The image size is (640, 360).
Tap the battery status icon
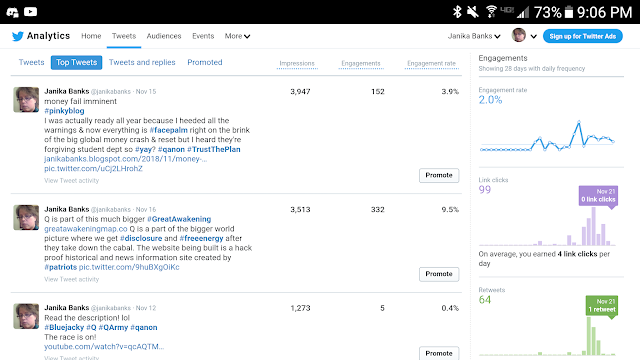tap(569, 12)
